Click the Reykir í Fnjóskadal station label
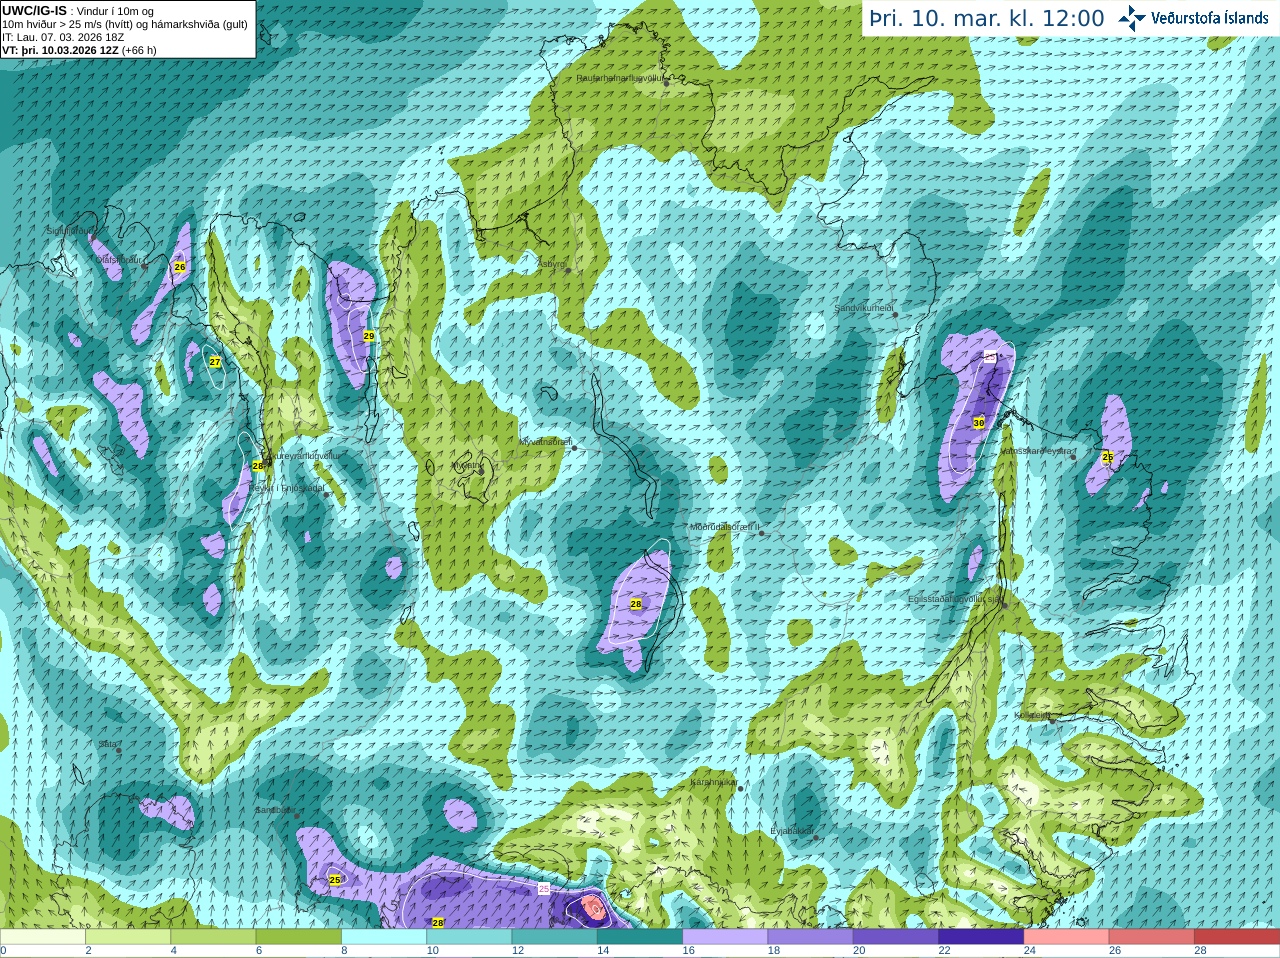 coord(288,488)
